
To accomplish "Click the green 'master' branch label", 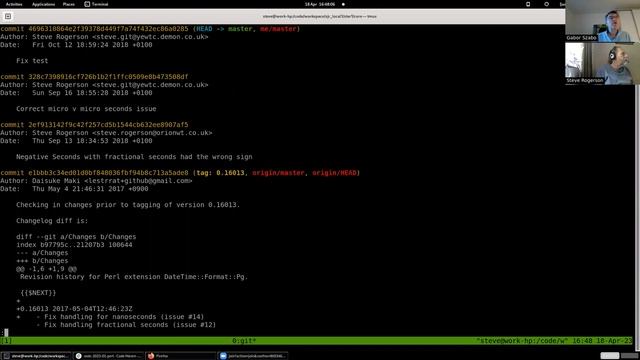I will (240, 29).
